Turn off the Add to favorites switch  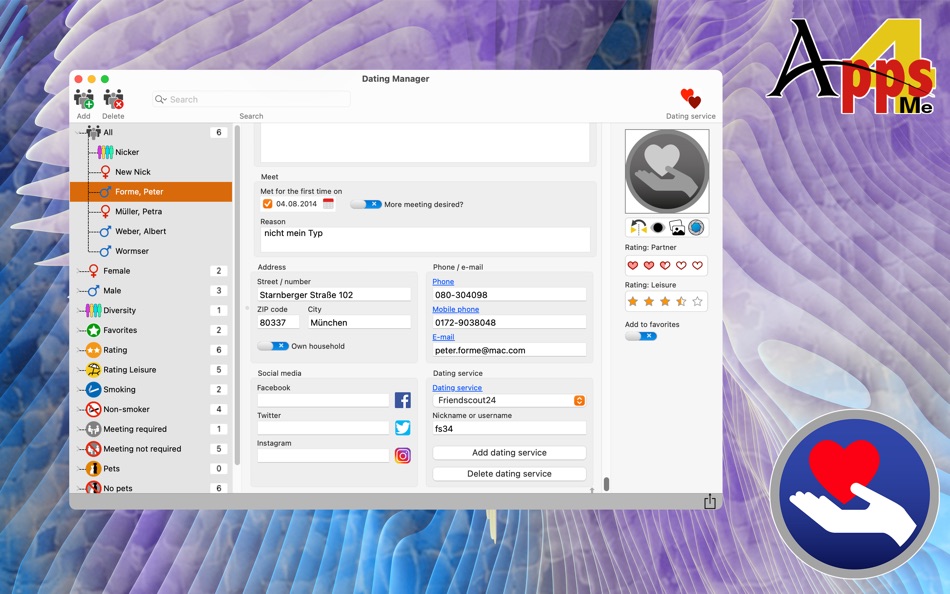[640, 338]
